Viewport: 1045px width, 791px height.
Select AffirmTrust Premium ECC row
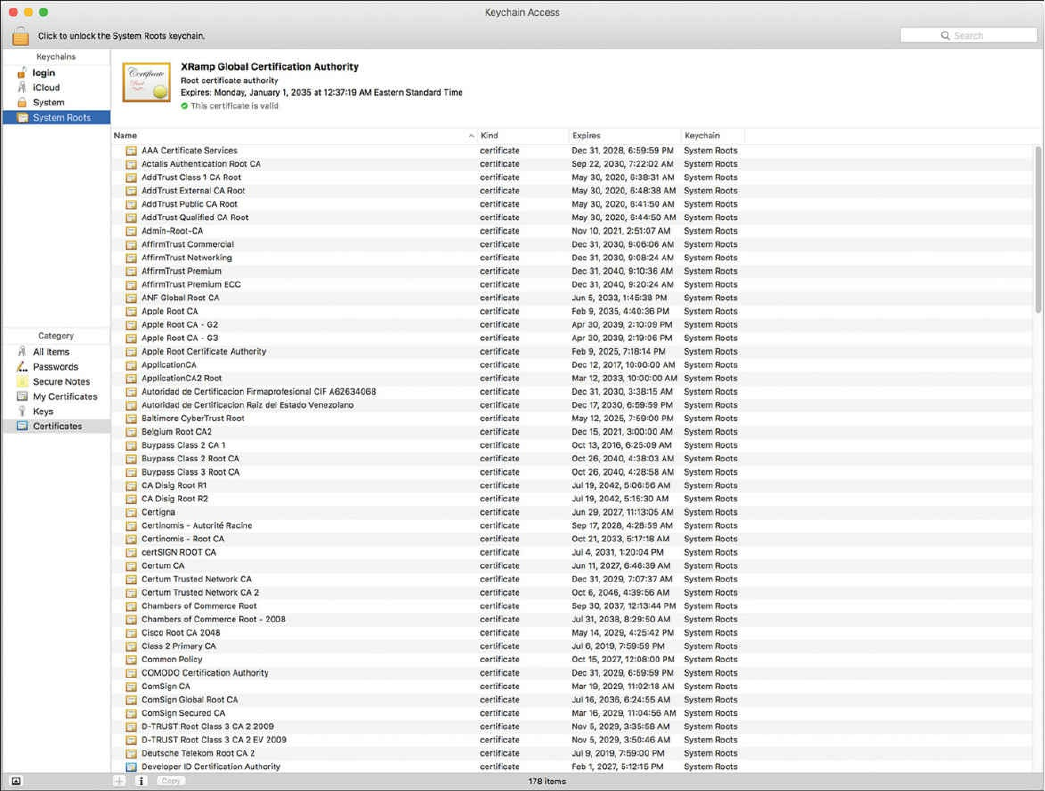tap(573, 285)
